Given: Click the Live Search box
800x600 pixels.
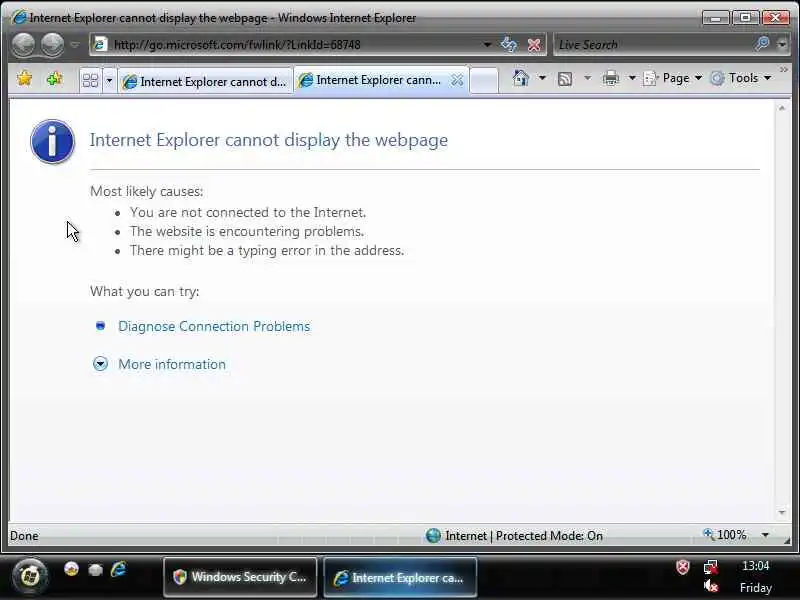Looking at the screenshot, I should point(653,45).
